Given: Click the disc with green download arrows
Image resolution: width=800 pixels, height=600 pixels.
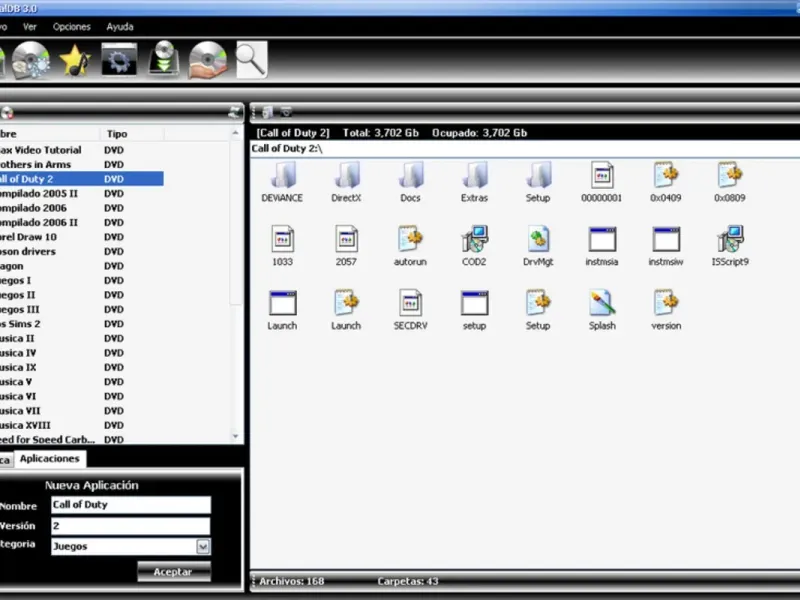Looking at the screenshot, I should click(x=164, y=60).
